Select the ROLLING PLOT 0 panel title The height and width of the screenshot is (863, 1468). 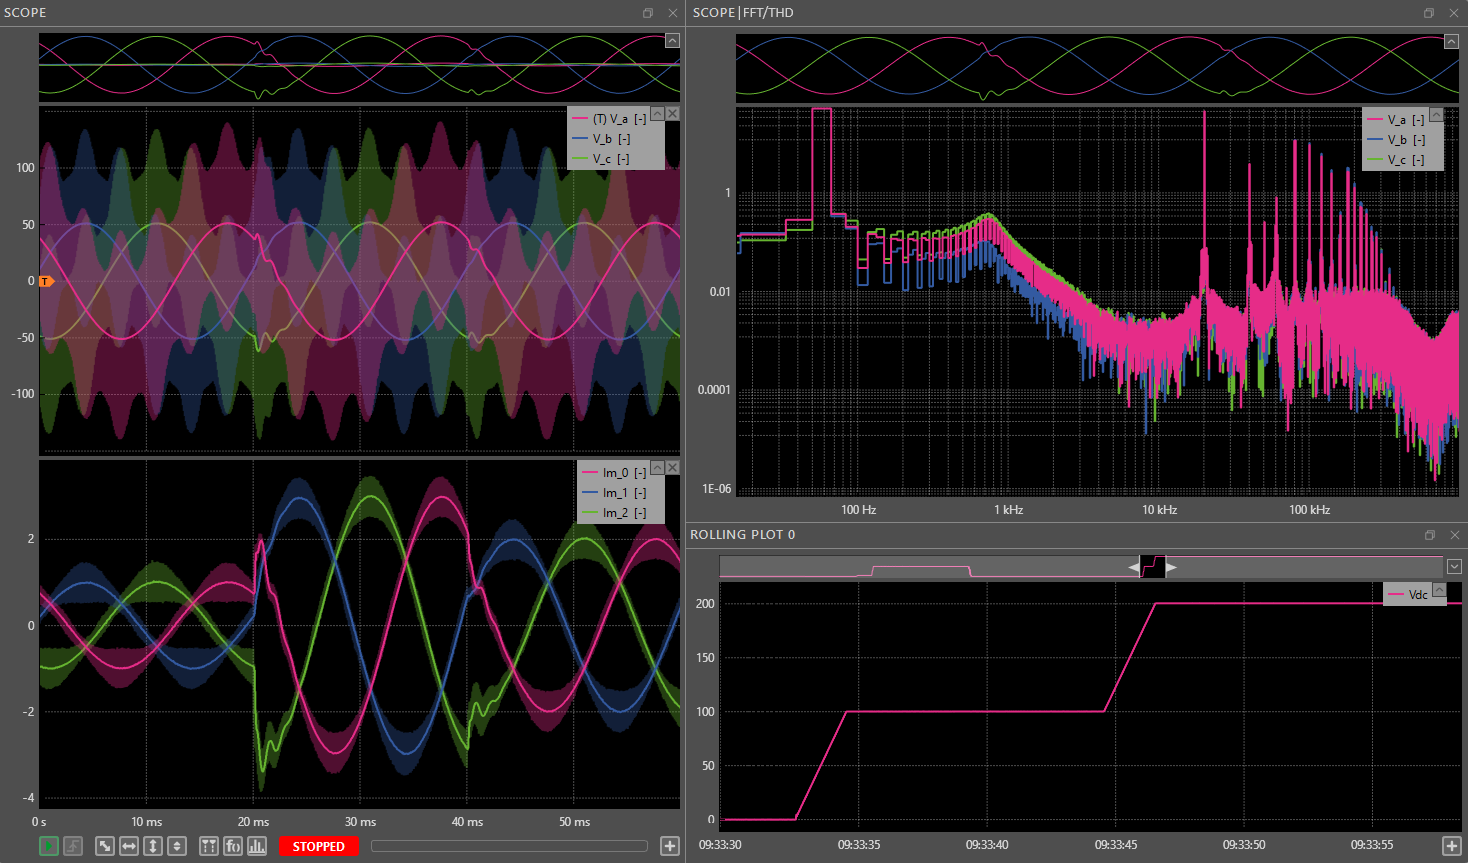(x=742, y=535)
